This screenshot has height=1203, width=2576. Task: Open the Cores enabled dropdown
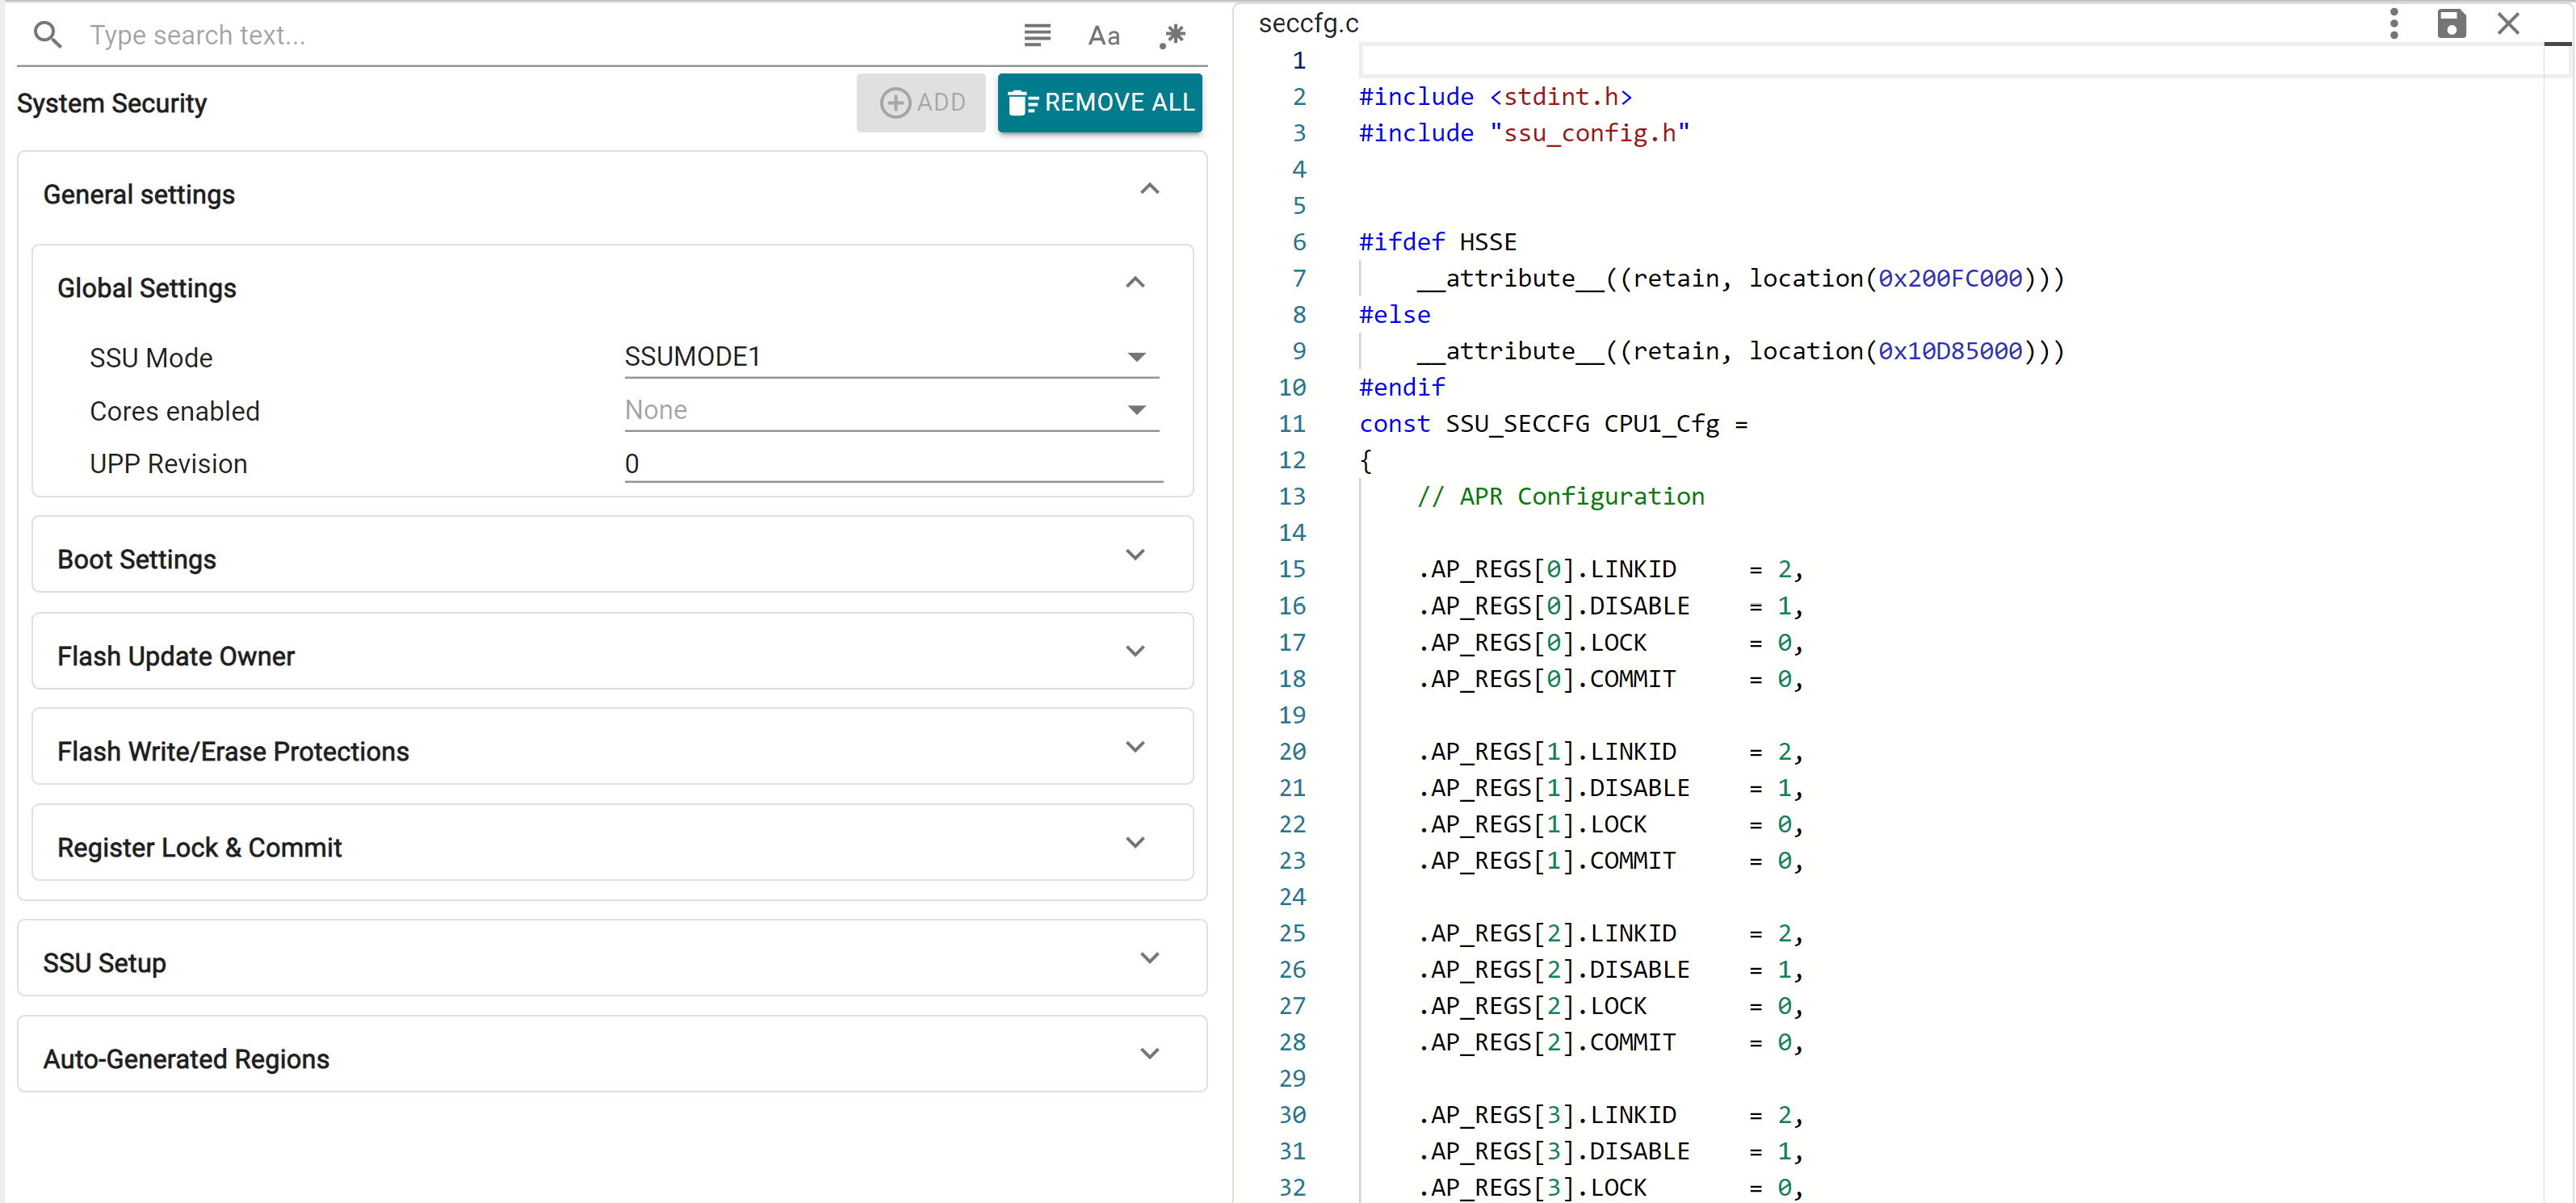click(x=1136, y=410)
